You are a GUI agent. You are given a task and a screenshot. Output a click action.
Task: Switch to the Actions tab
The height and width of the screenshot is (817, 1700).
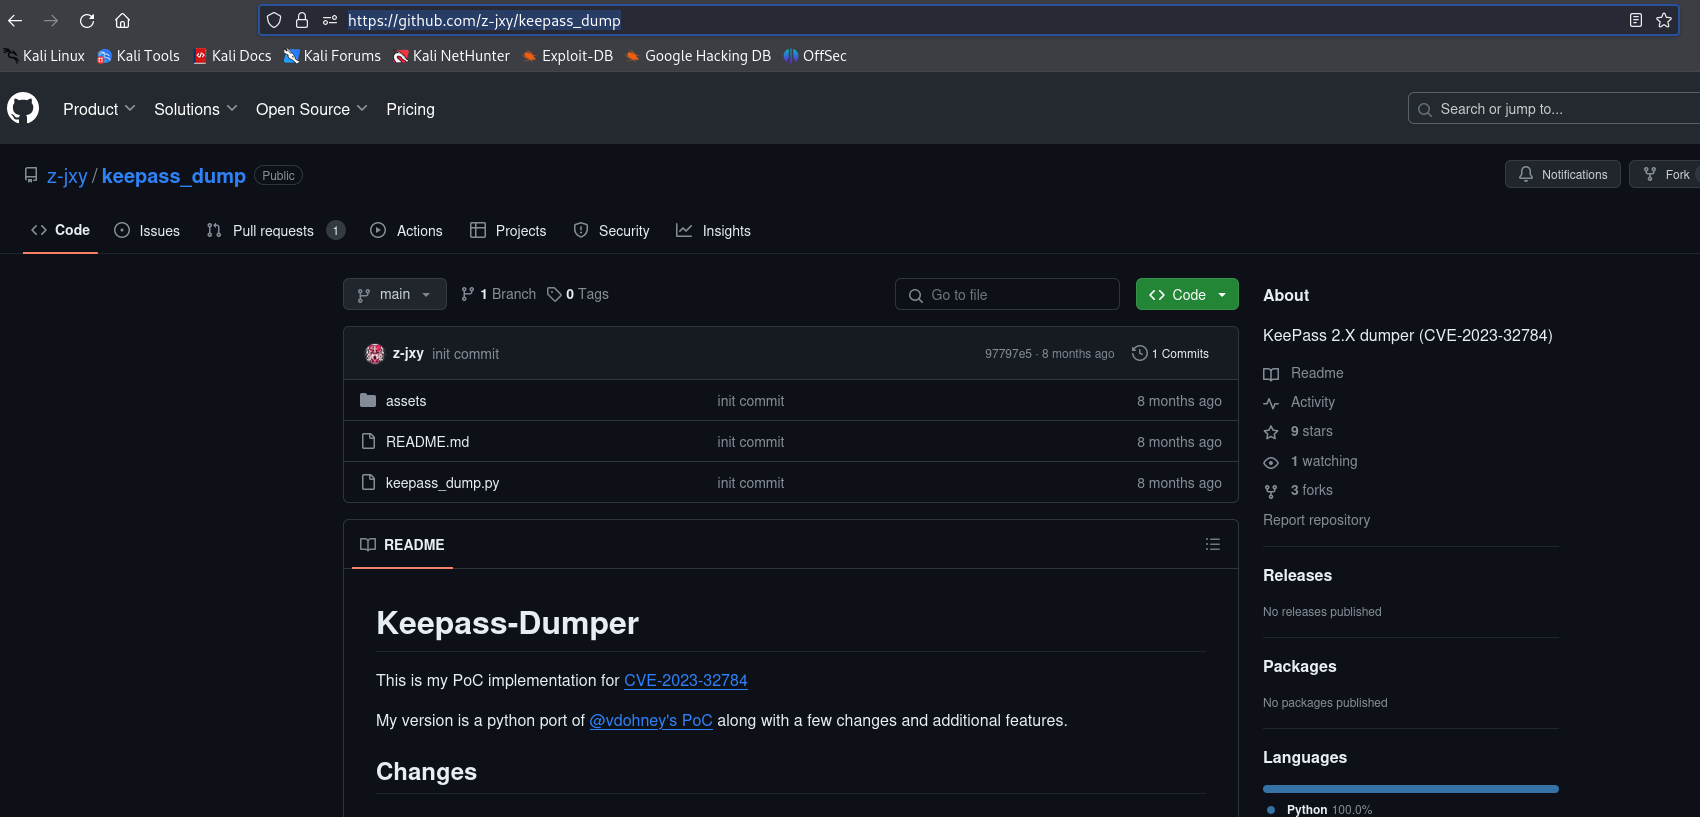[406, 231]
